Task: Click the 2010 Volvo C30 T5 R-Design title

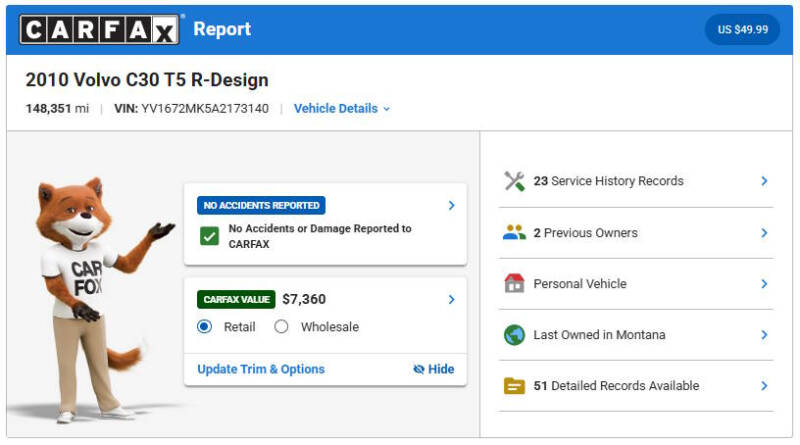Action: (147, 80)
